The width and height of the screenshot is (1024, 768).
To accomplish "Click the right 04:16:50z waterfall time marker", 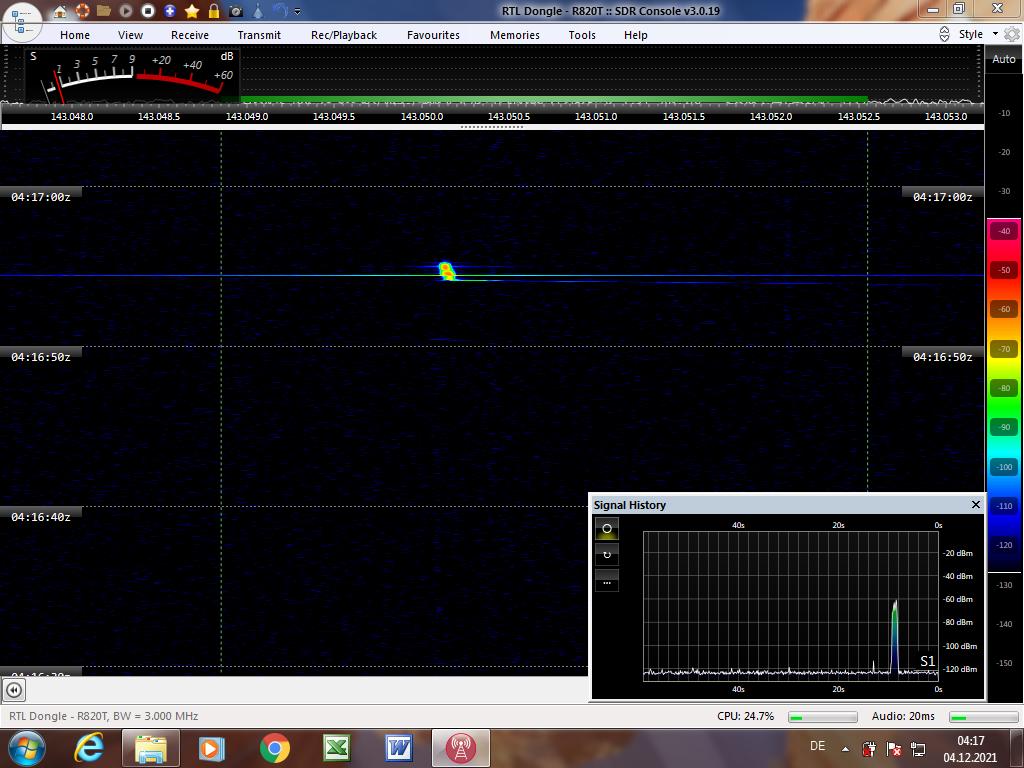I will pos(942,357).
